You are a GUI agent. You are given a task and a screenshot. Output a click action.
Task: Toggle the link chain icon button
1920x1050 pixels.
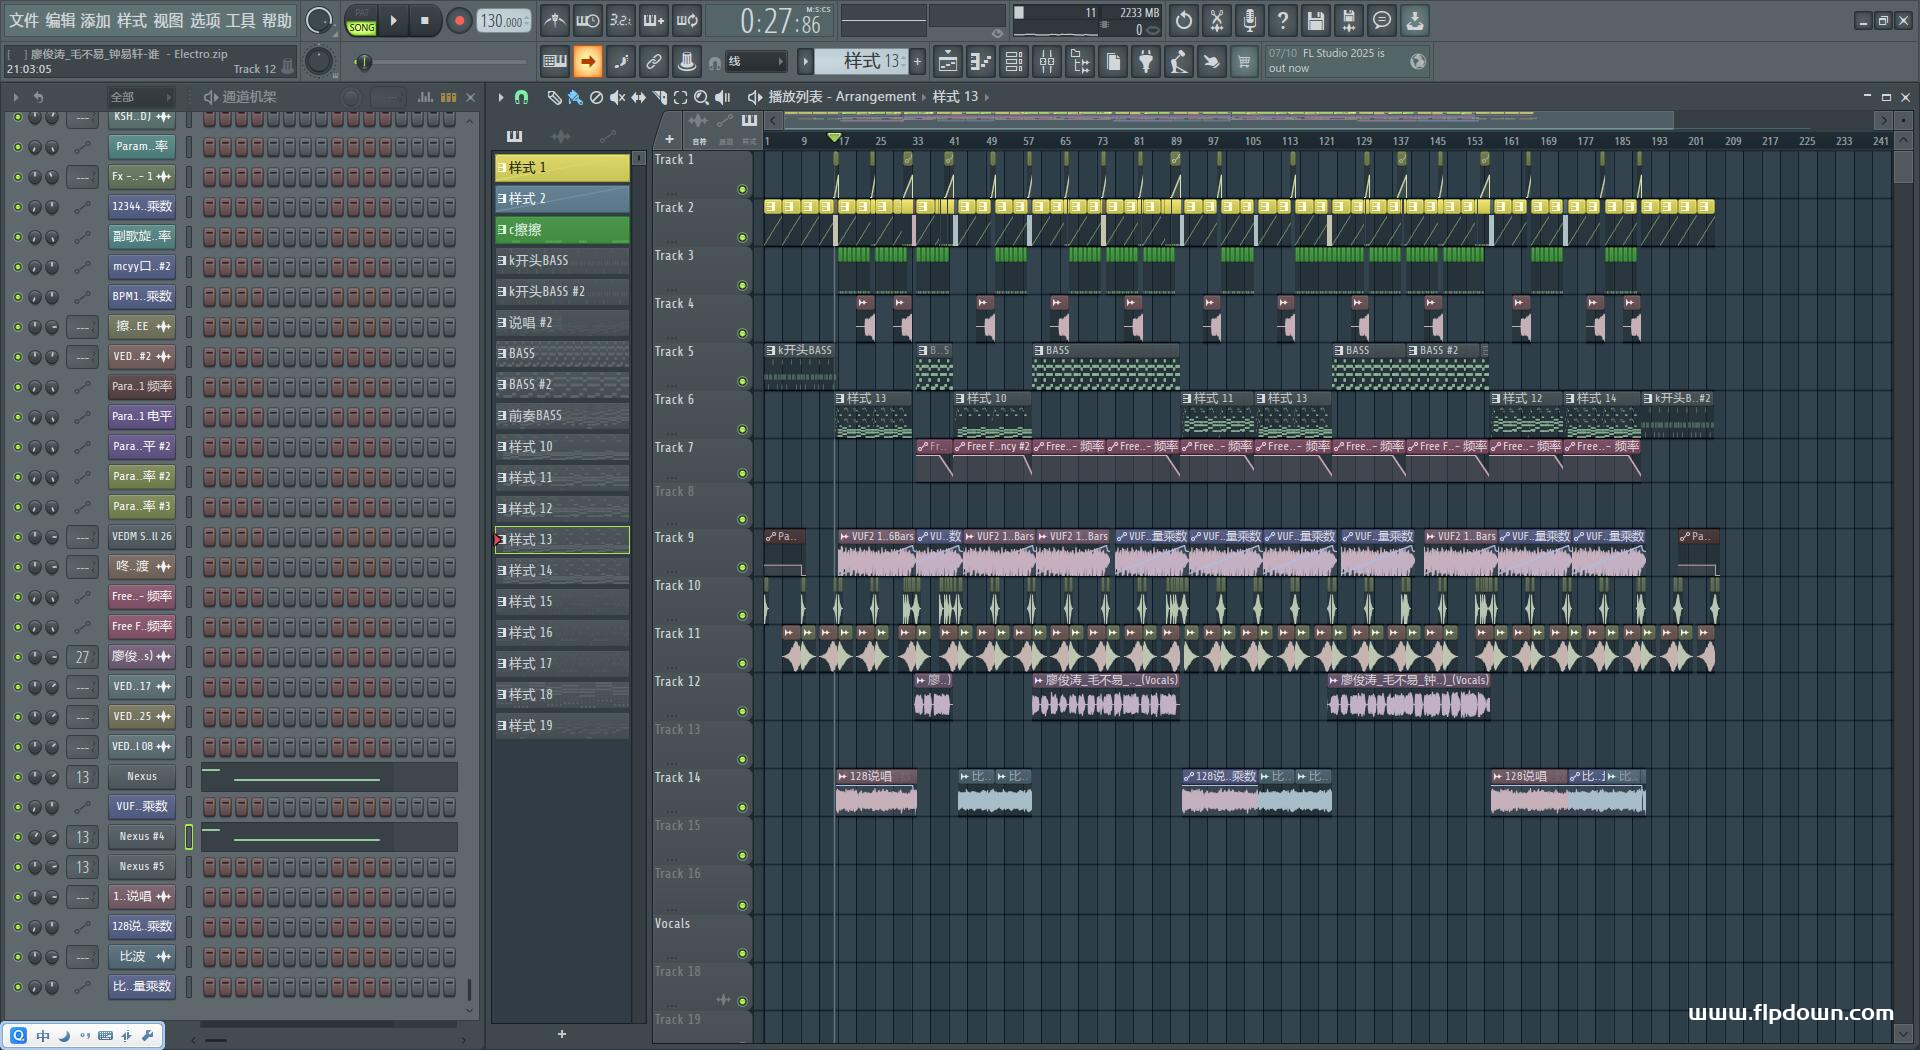[654, 62]
